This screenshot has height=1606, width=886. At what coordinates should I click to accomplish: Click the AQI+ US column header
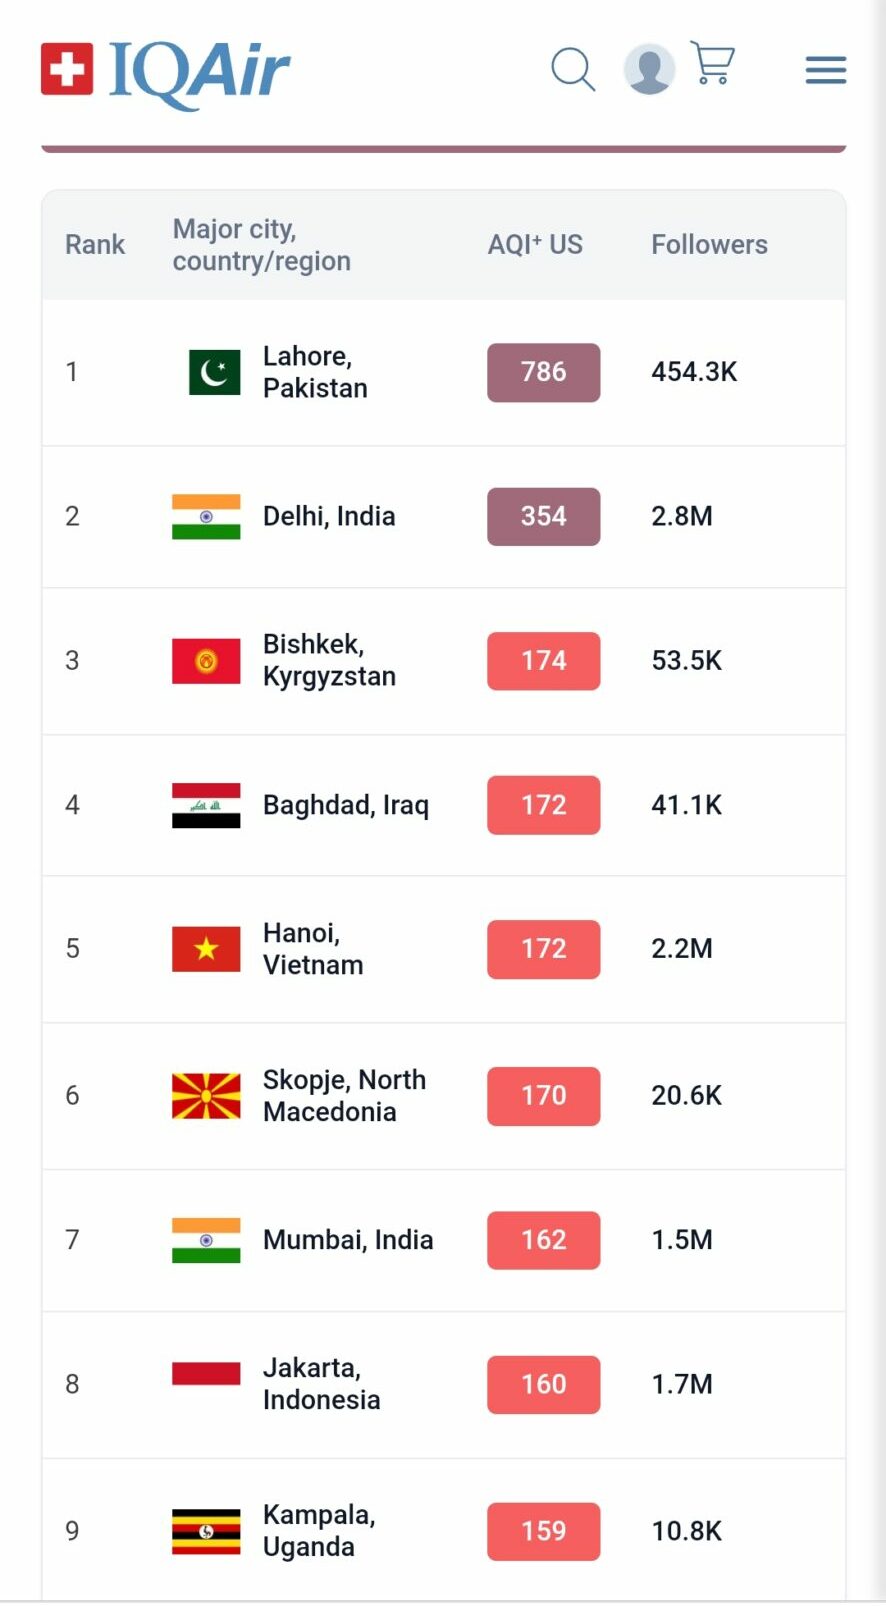coord(535,244)
